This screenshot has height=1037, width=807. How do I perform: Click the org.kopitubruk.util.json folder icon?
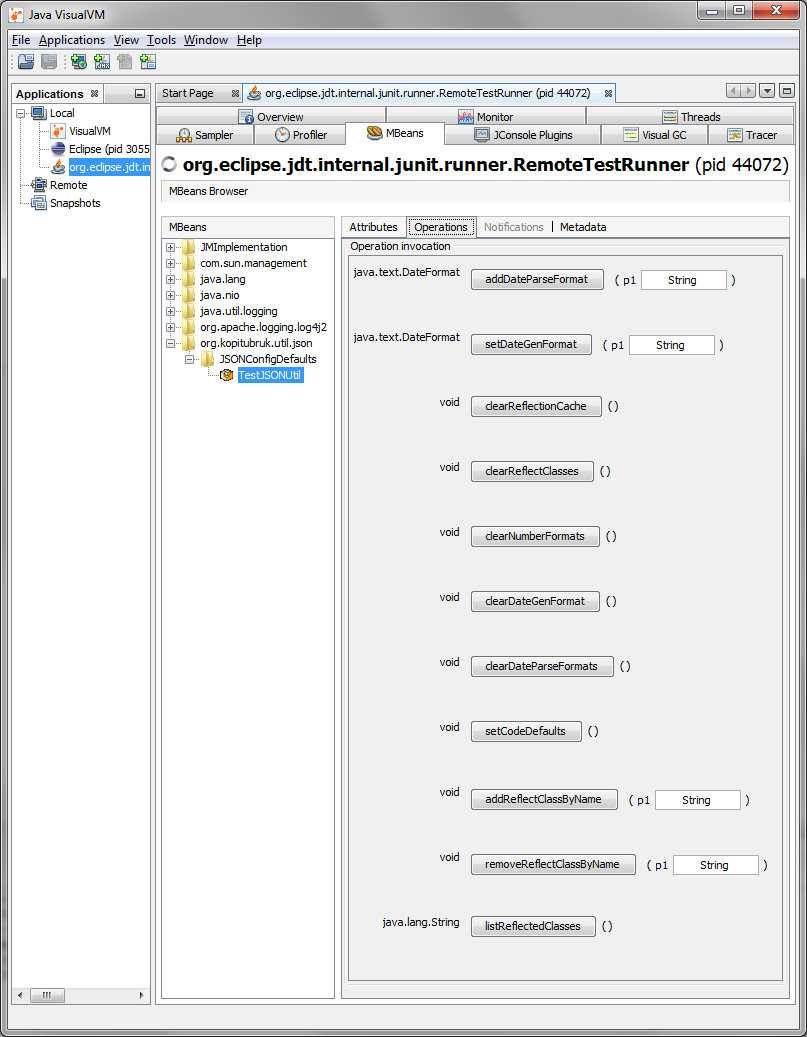tap(189, 343)
